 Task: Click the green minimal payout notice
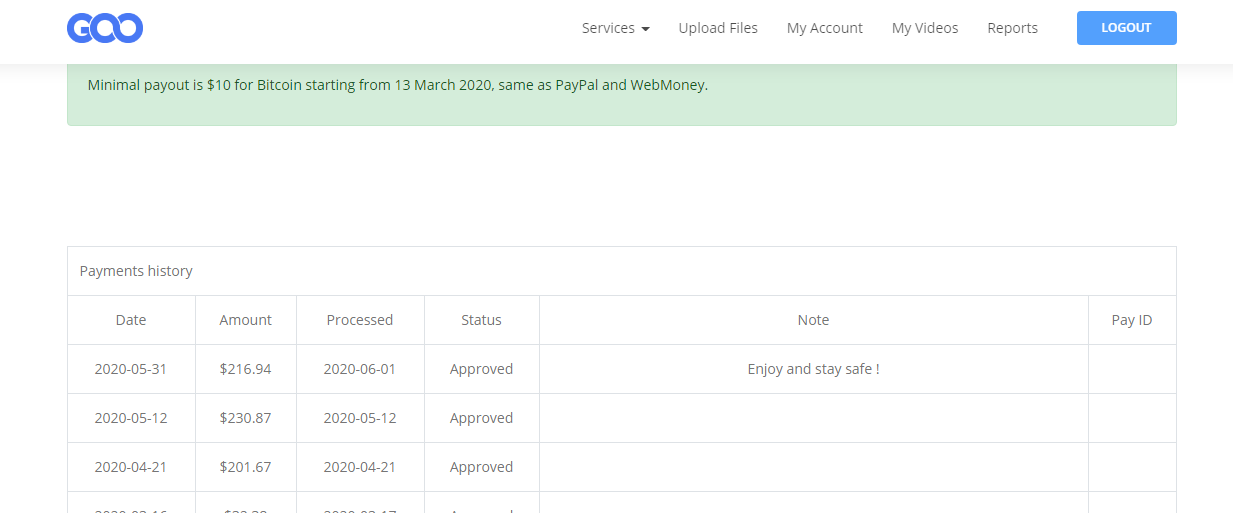[x=621, y=94]
